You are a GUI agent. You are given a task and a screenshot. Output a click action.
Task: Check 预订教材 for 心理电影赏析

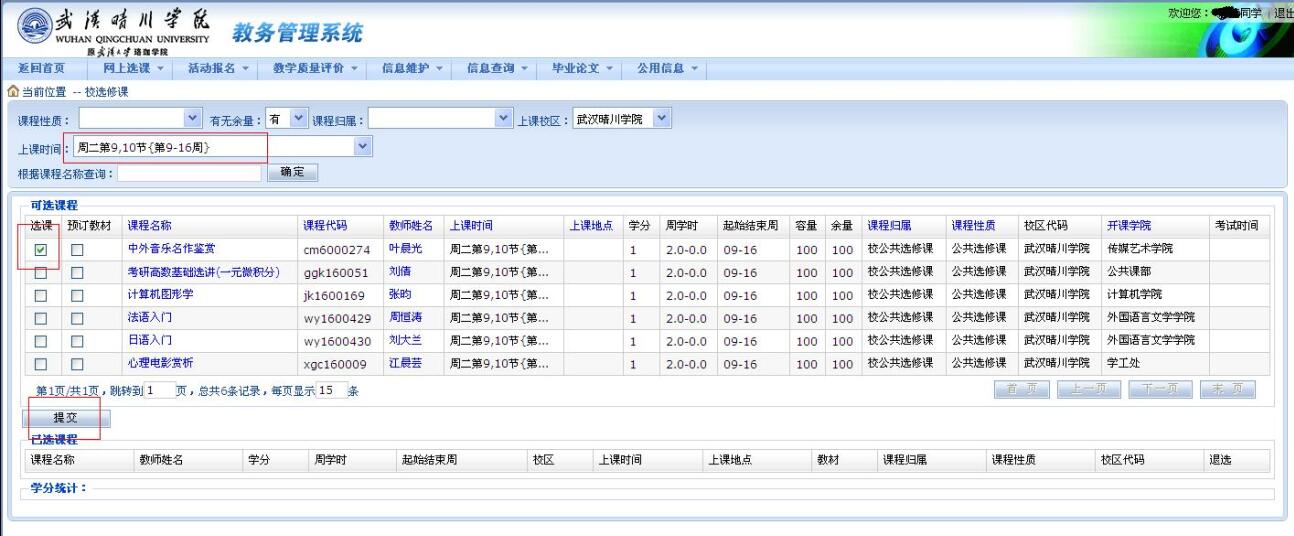(x=77, y=364)
